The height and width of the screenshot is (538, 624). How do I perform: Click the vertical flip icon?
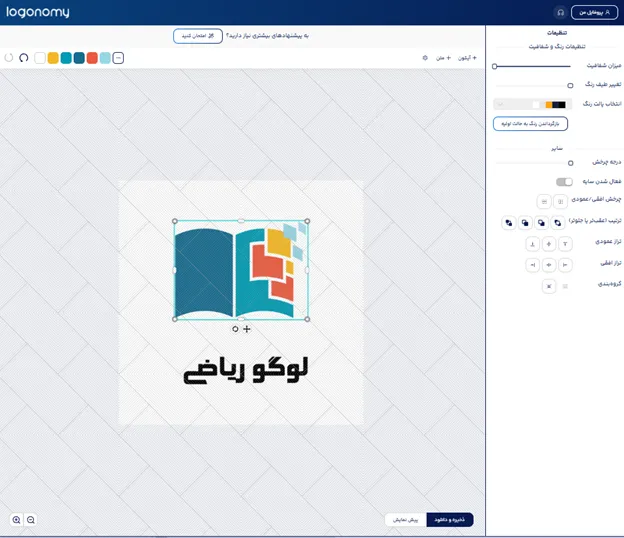pyautogui.click(x=544, y=202)
